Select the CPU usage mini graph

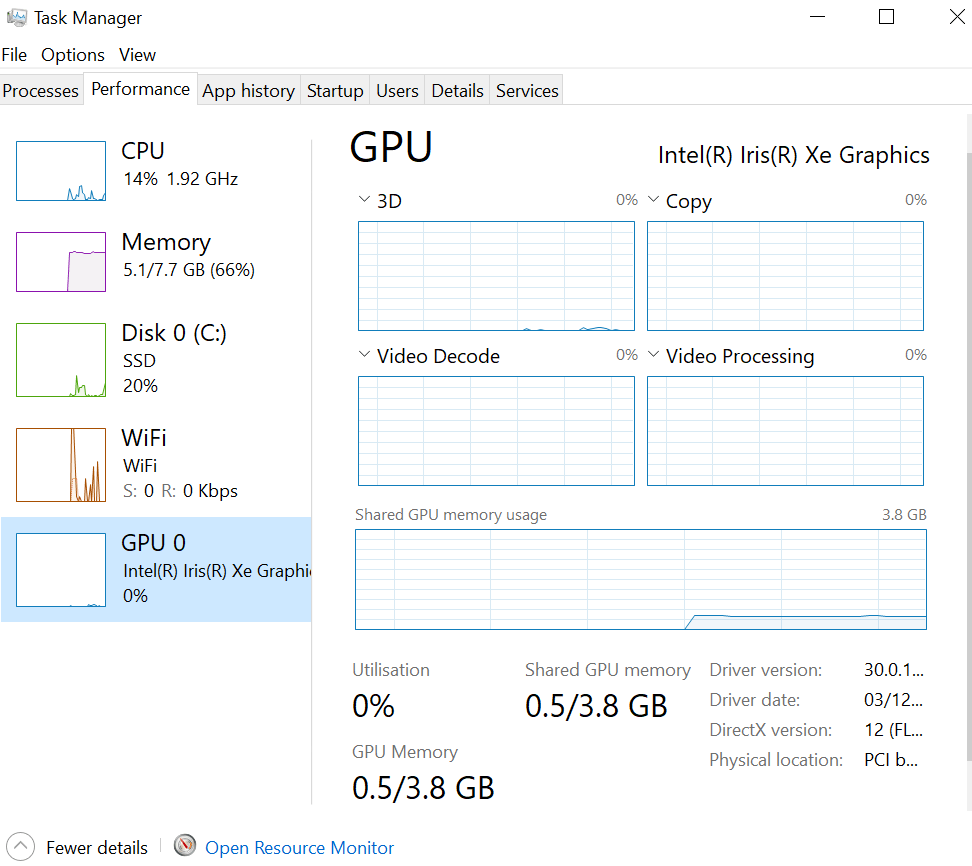click(61, 171)
